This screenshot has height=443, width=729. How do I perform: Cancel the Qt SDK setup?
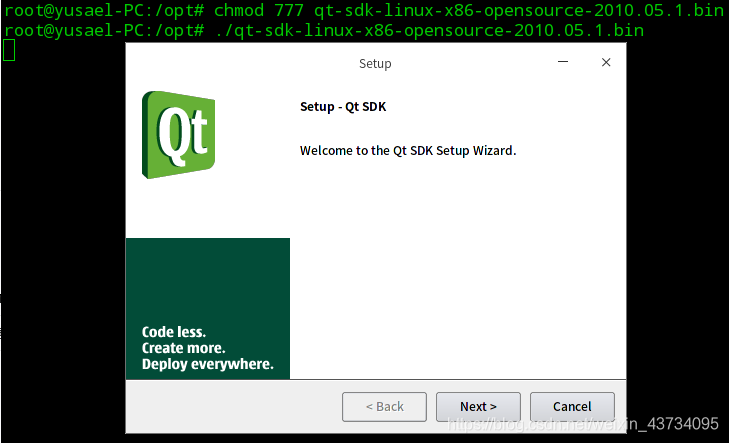[x=572, y=407]
